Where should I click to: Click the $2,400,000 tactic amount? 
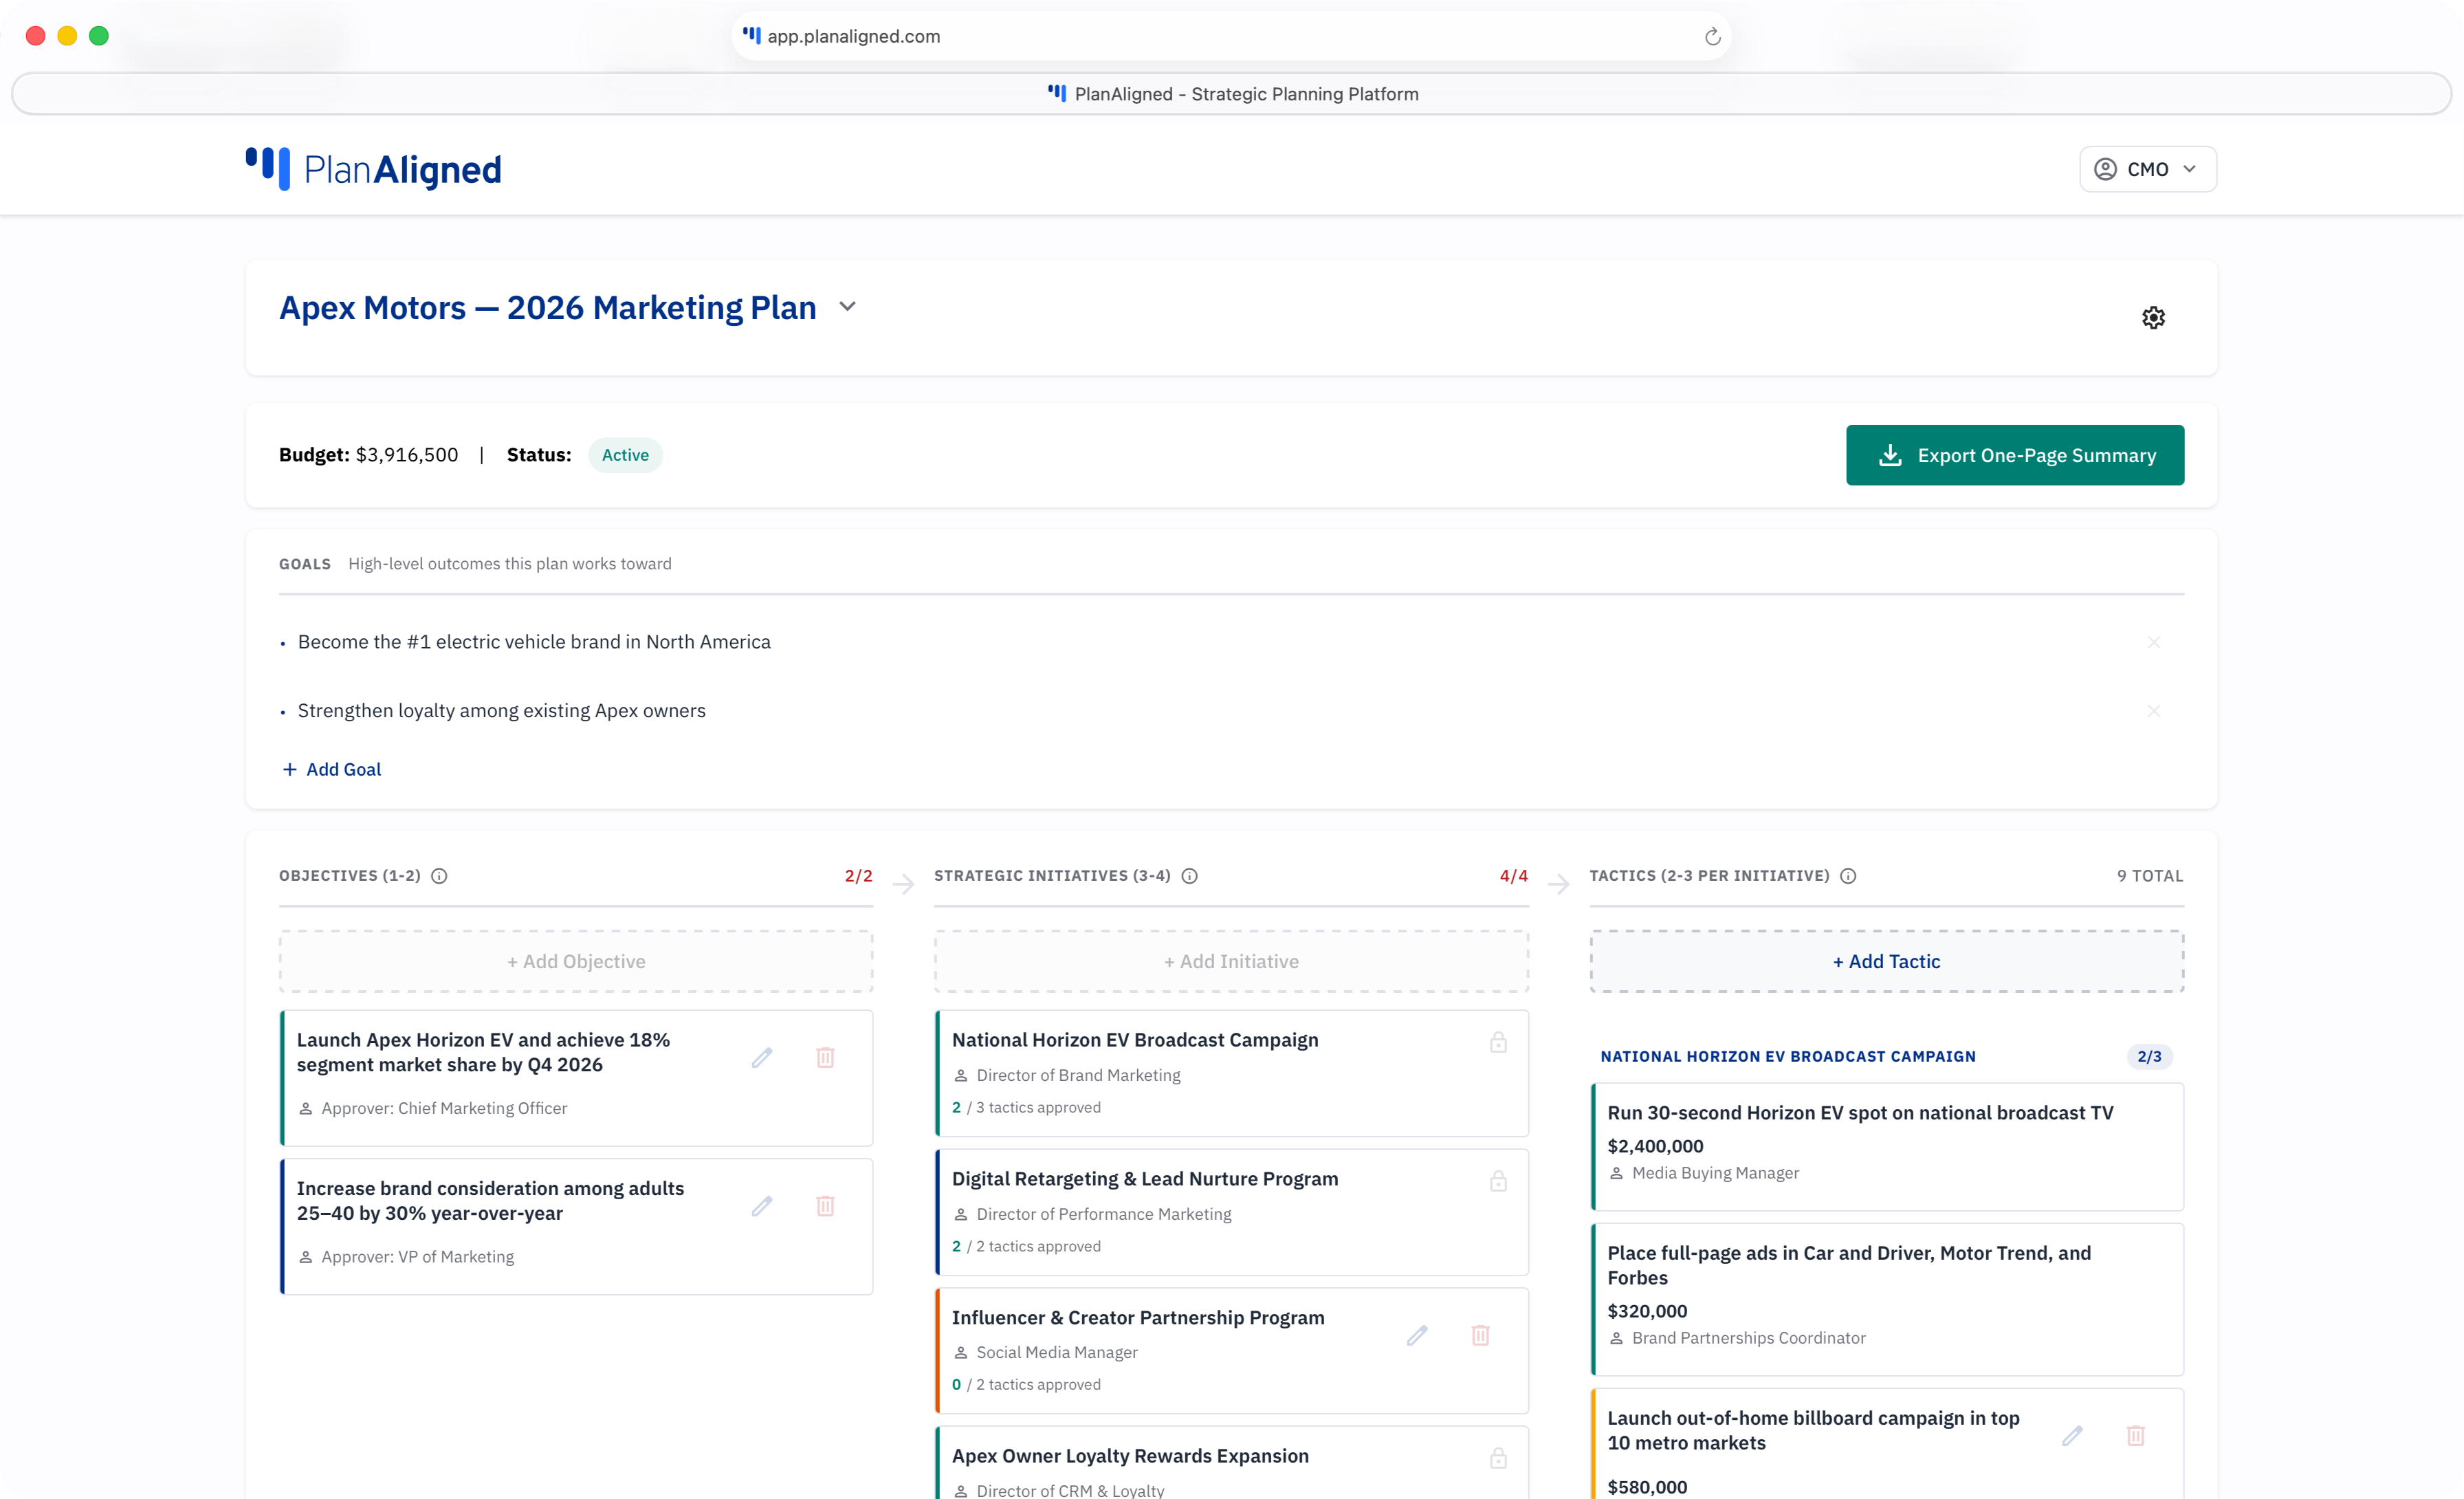click(x=1655, y=1146)
